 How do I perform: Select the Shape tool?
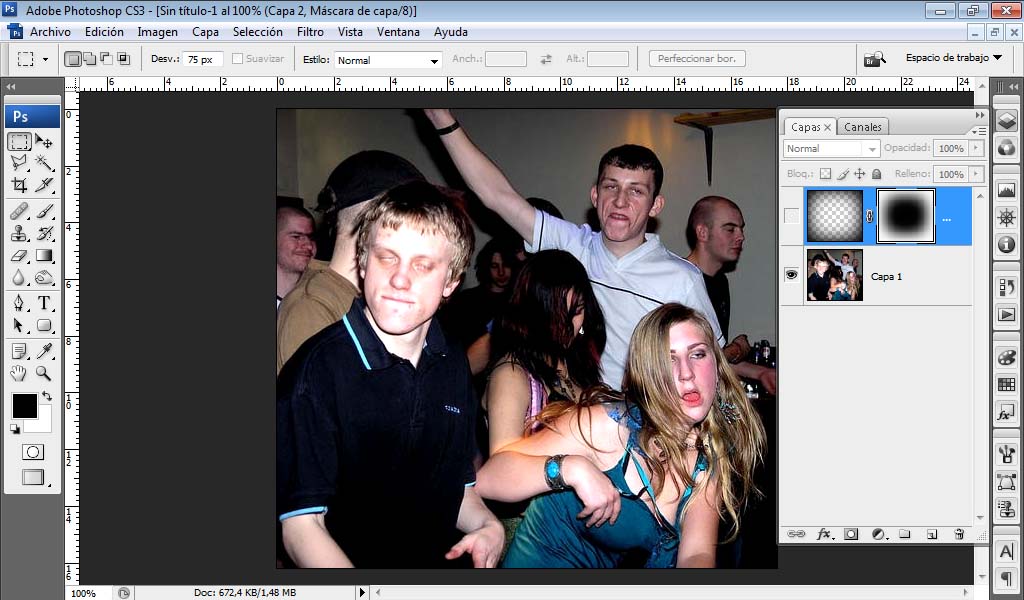tap(44, 325)
